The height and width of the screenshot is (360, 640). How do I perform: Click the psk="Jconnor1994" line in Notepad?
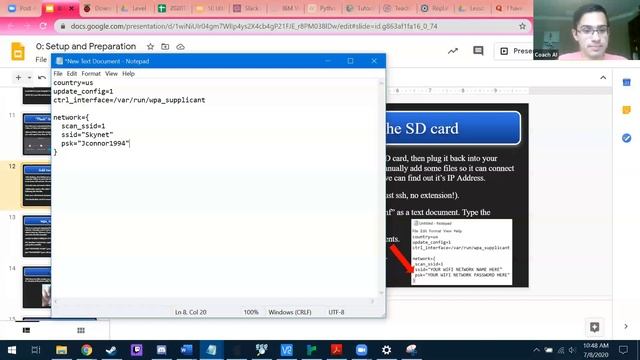point(95,143)
